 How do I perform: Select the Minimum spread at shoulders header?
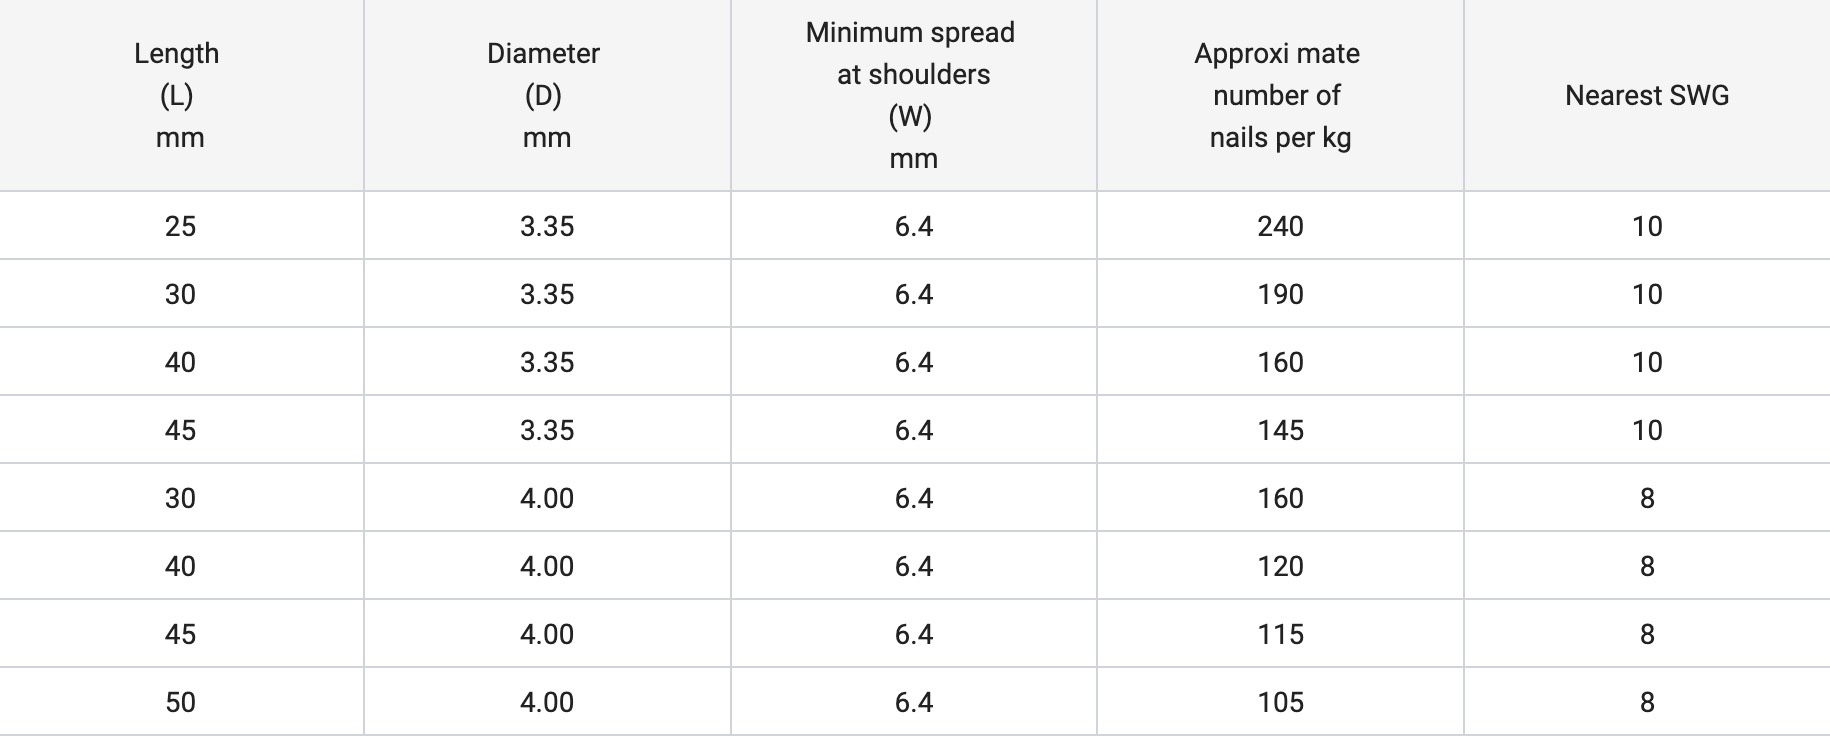point(912,95)
